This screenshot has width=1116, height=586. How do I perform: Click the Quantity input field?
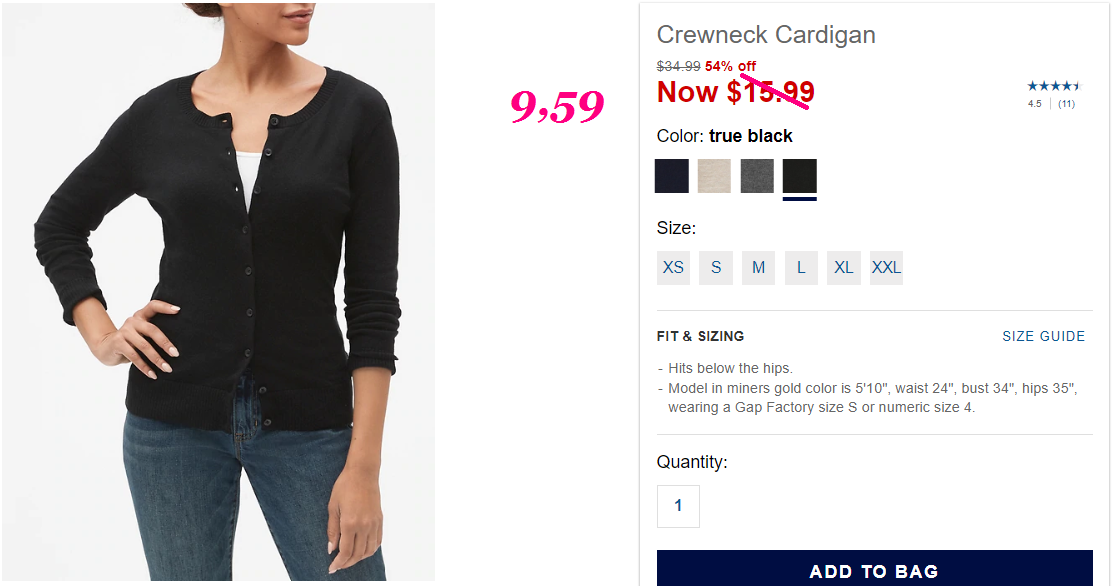click(678, 506)
